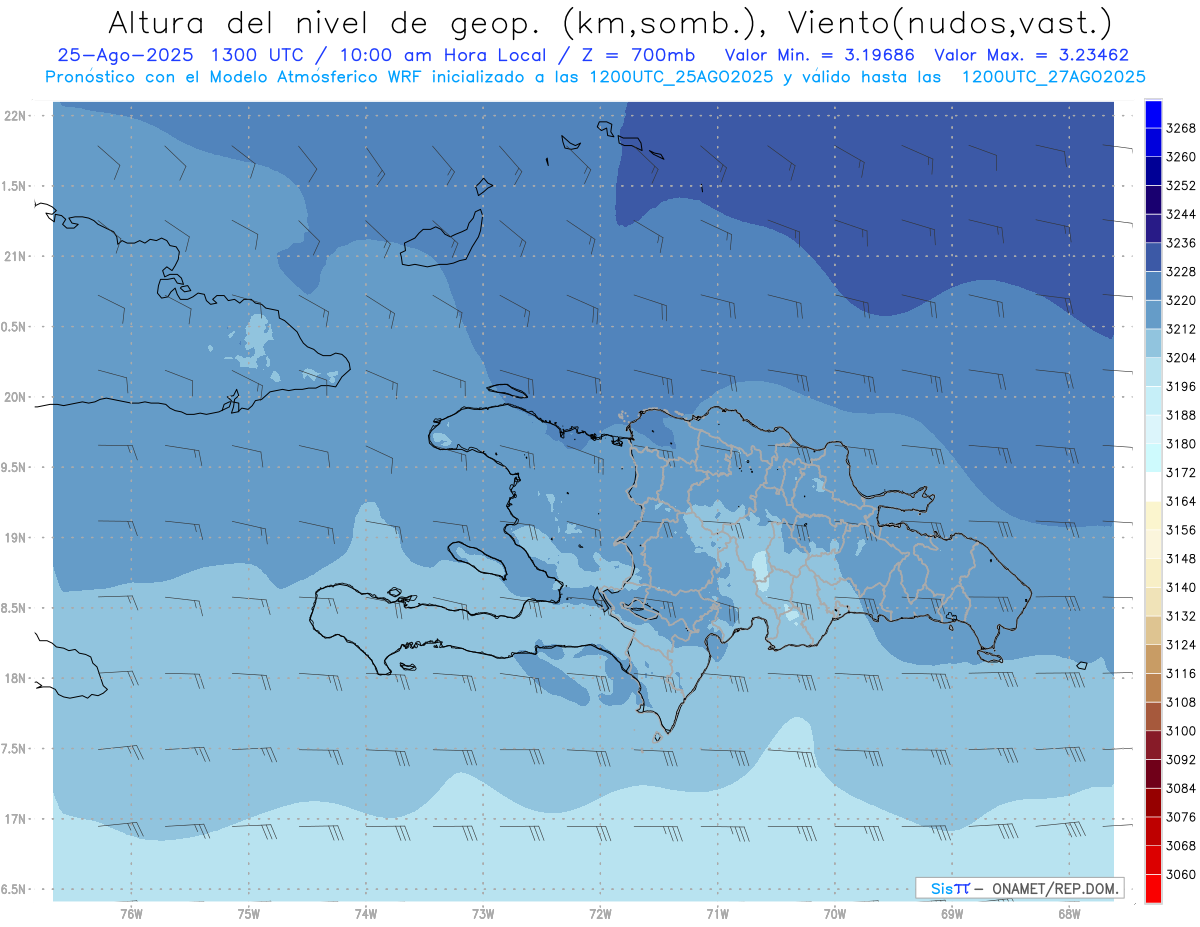Click the chart title 'Altura del nivel de geop.'
Viewport: 1200px width, 927px height.
click(326, 22)
